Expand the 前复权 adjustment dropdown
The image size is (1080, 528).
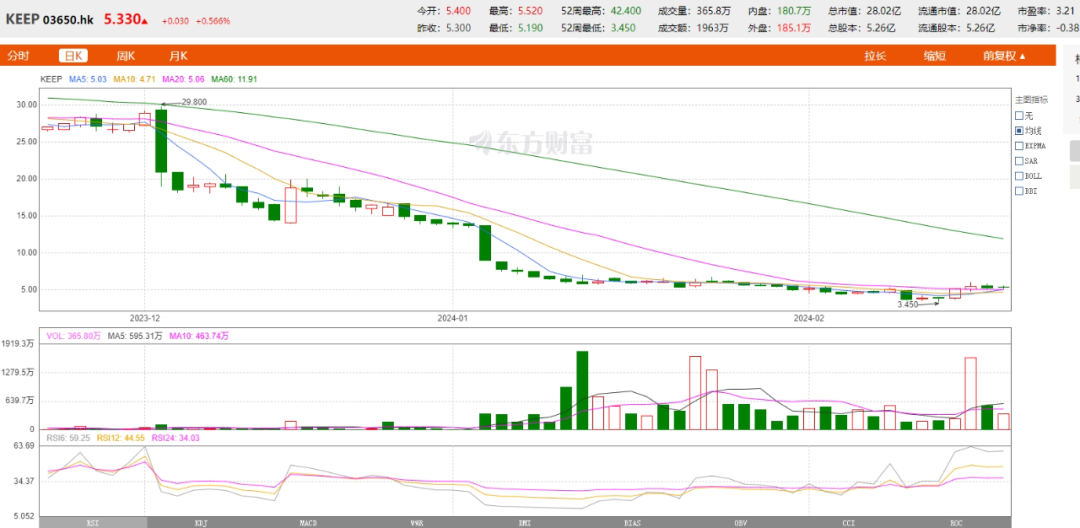point(1003,56)
